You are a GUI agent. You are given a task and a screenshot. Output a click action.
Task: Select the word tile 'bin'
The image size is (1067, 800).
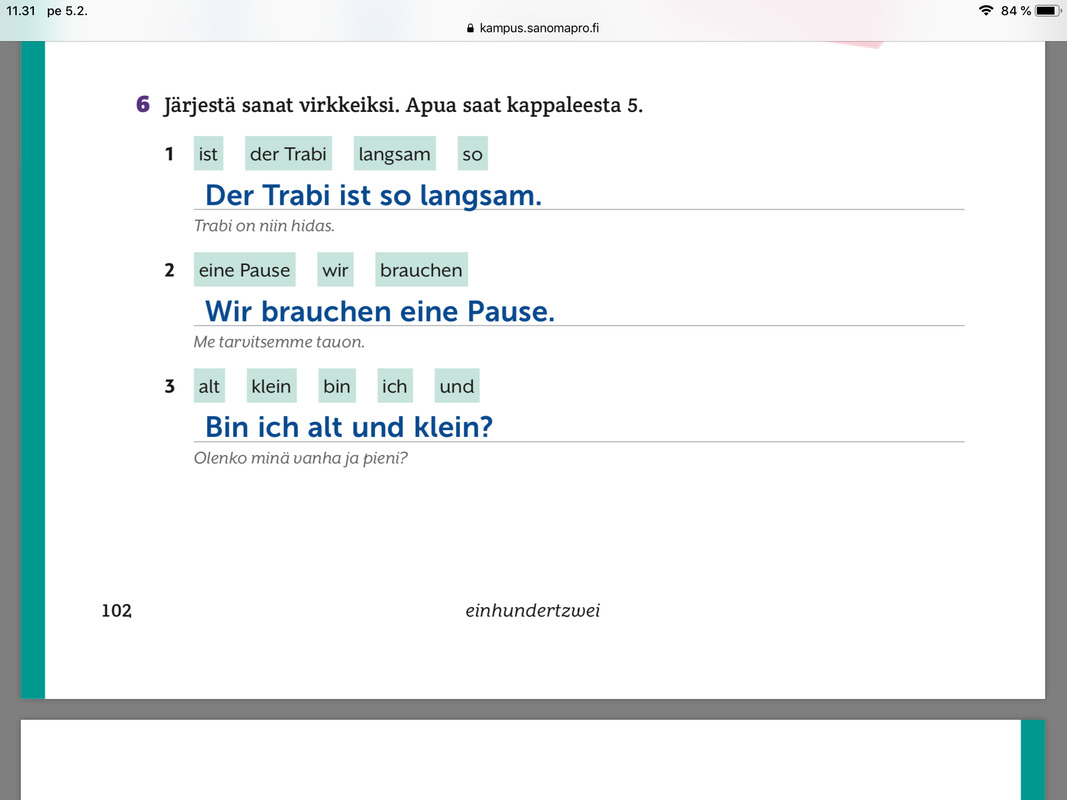337,386
